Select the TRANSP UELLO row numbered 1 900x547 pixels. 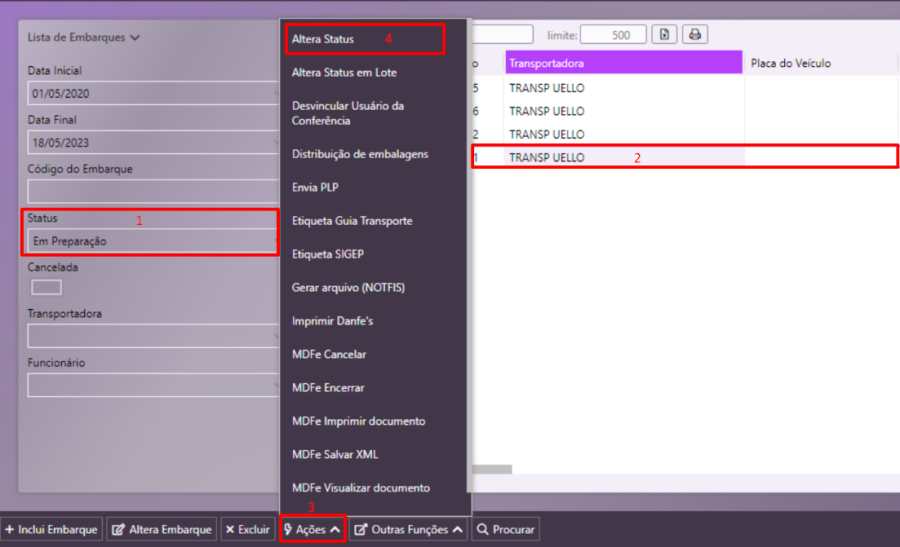[685, 157]
